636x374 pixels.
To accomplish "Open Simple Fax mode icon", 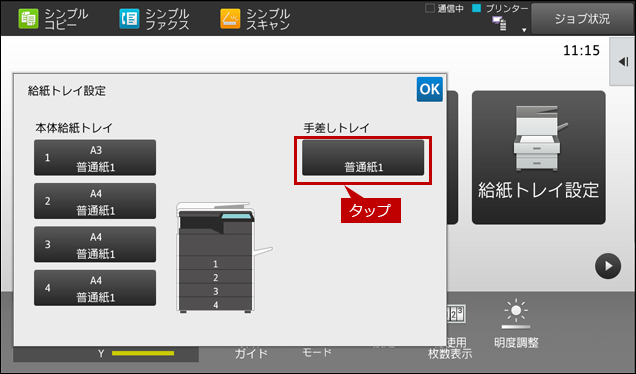I will point(129,19).
